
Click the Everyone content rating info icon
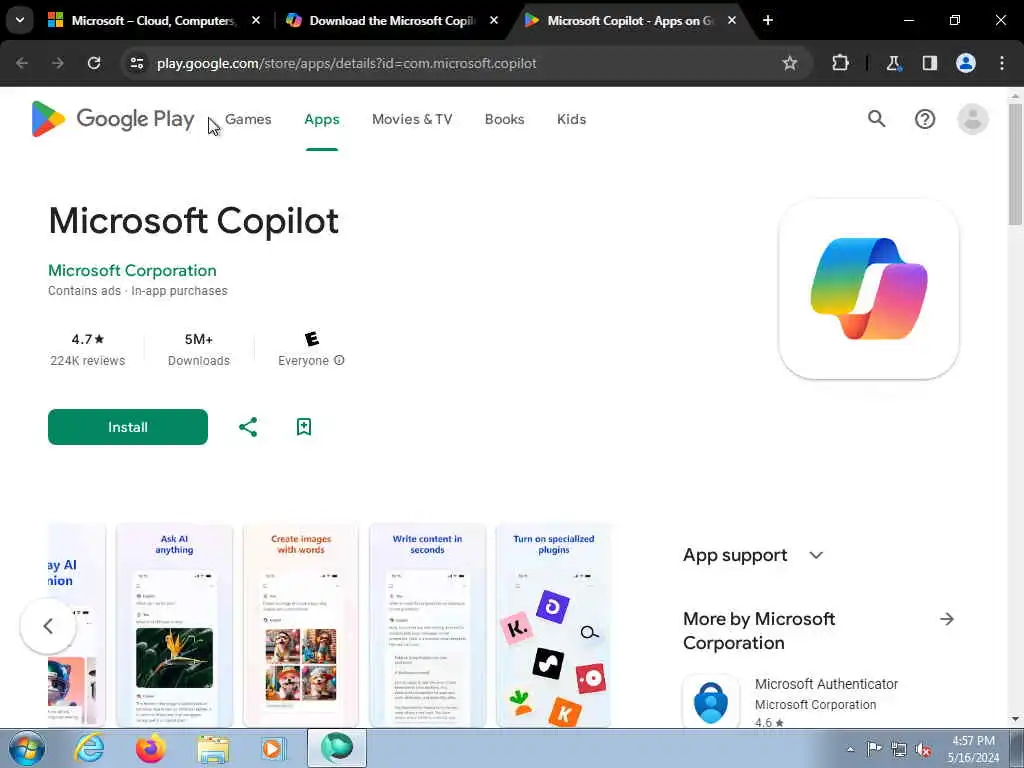339,360
